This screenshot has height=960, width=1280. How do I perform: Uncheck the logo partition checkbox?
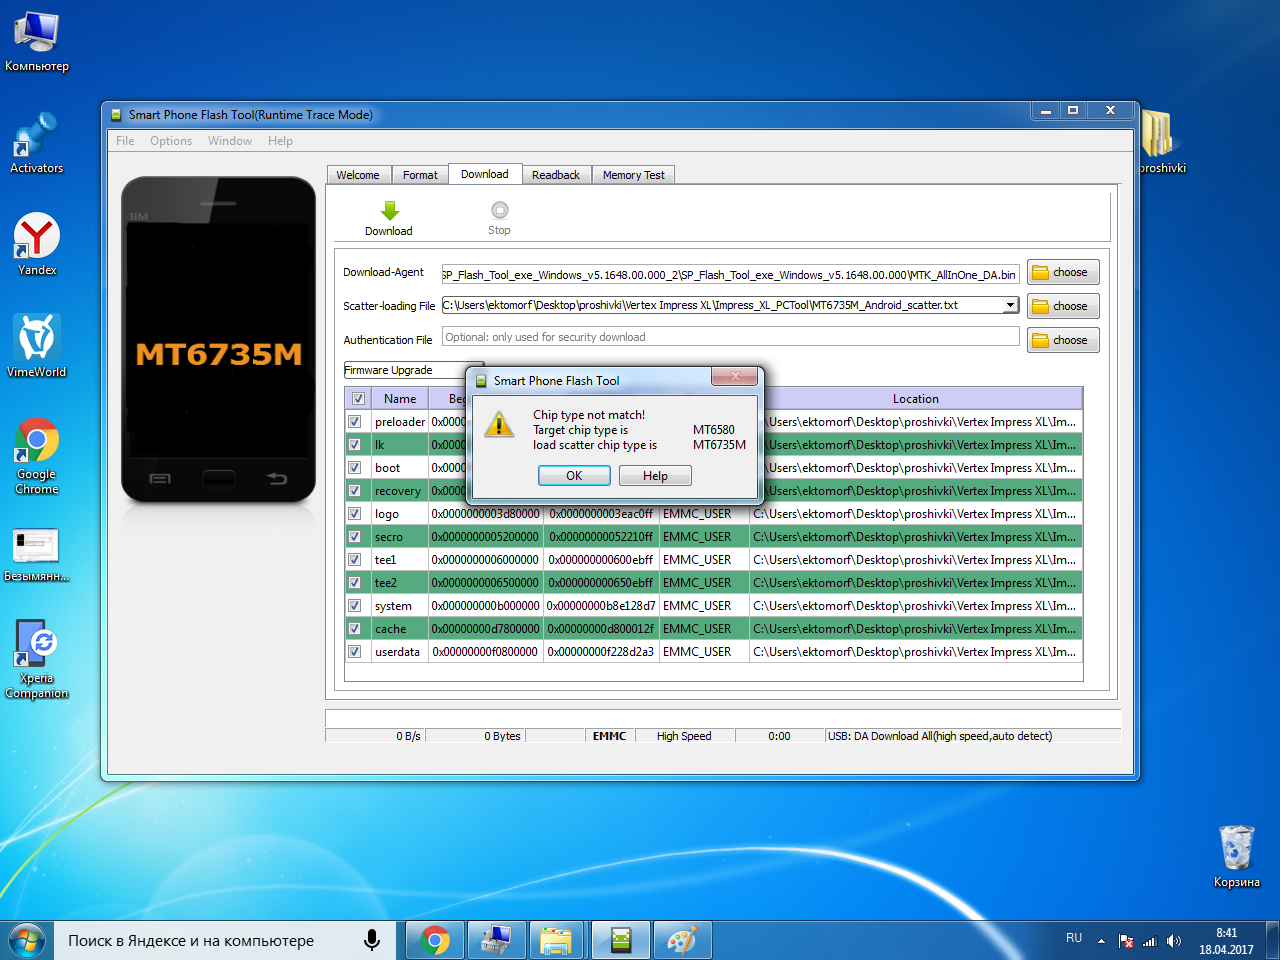(354, 513)
